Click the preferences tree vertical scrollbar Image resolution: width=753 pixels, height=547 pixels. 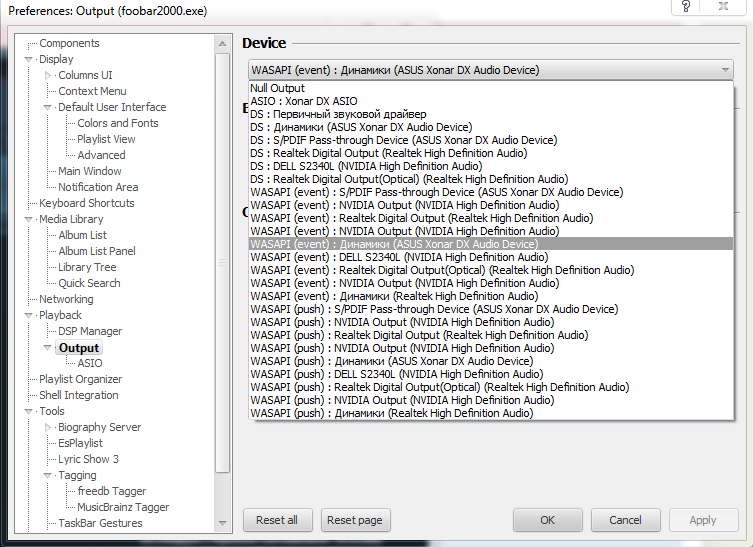click(x=222, y=250)
